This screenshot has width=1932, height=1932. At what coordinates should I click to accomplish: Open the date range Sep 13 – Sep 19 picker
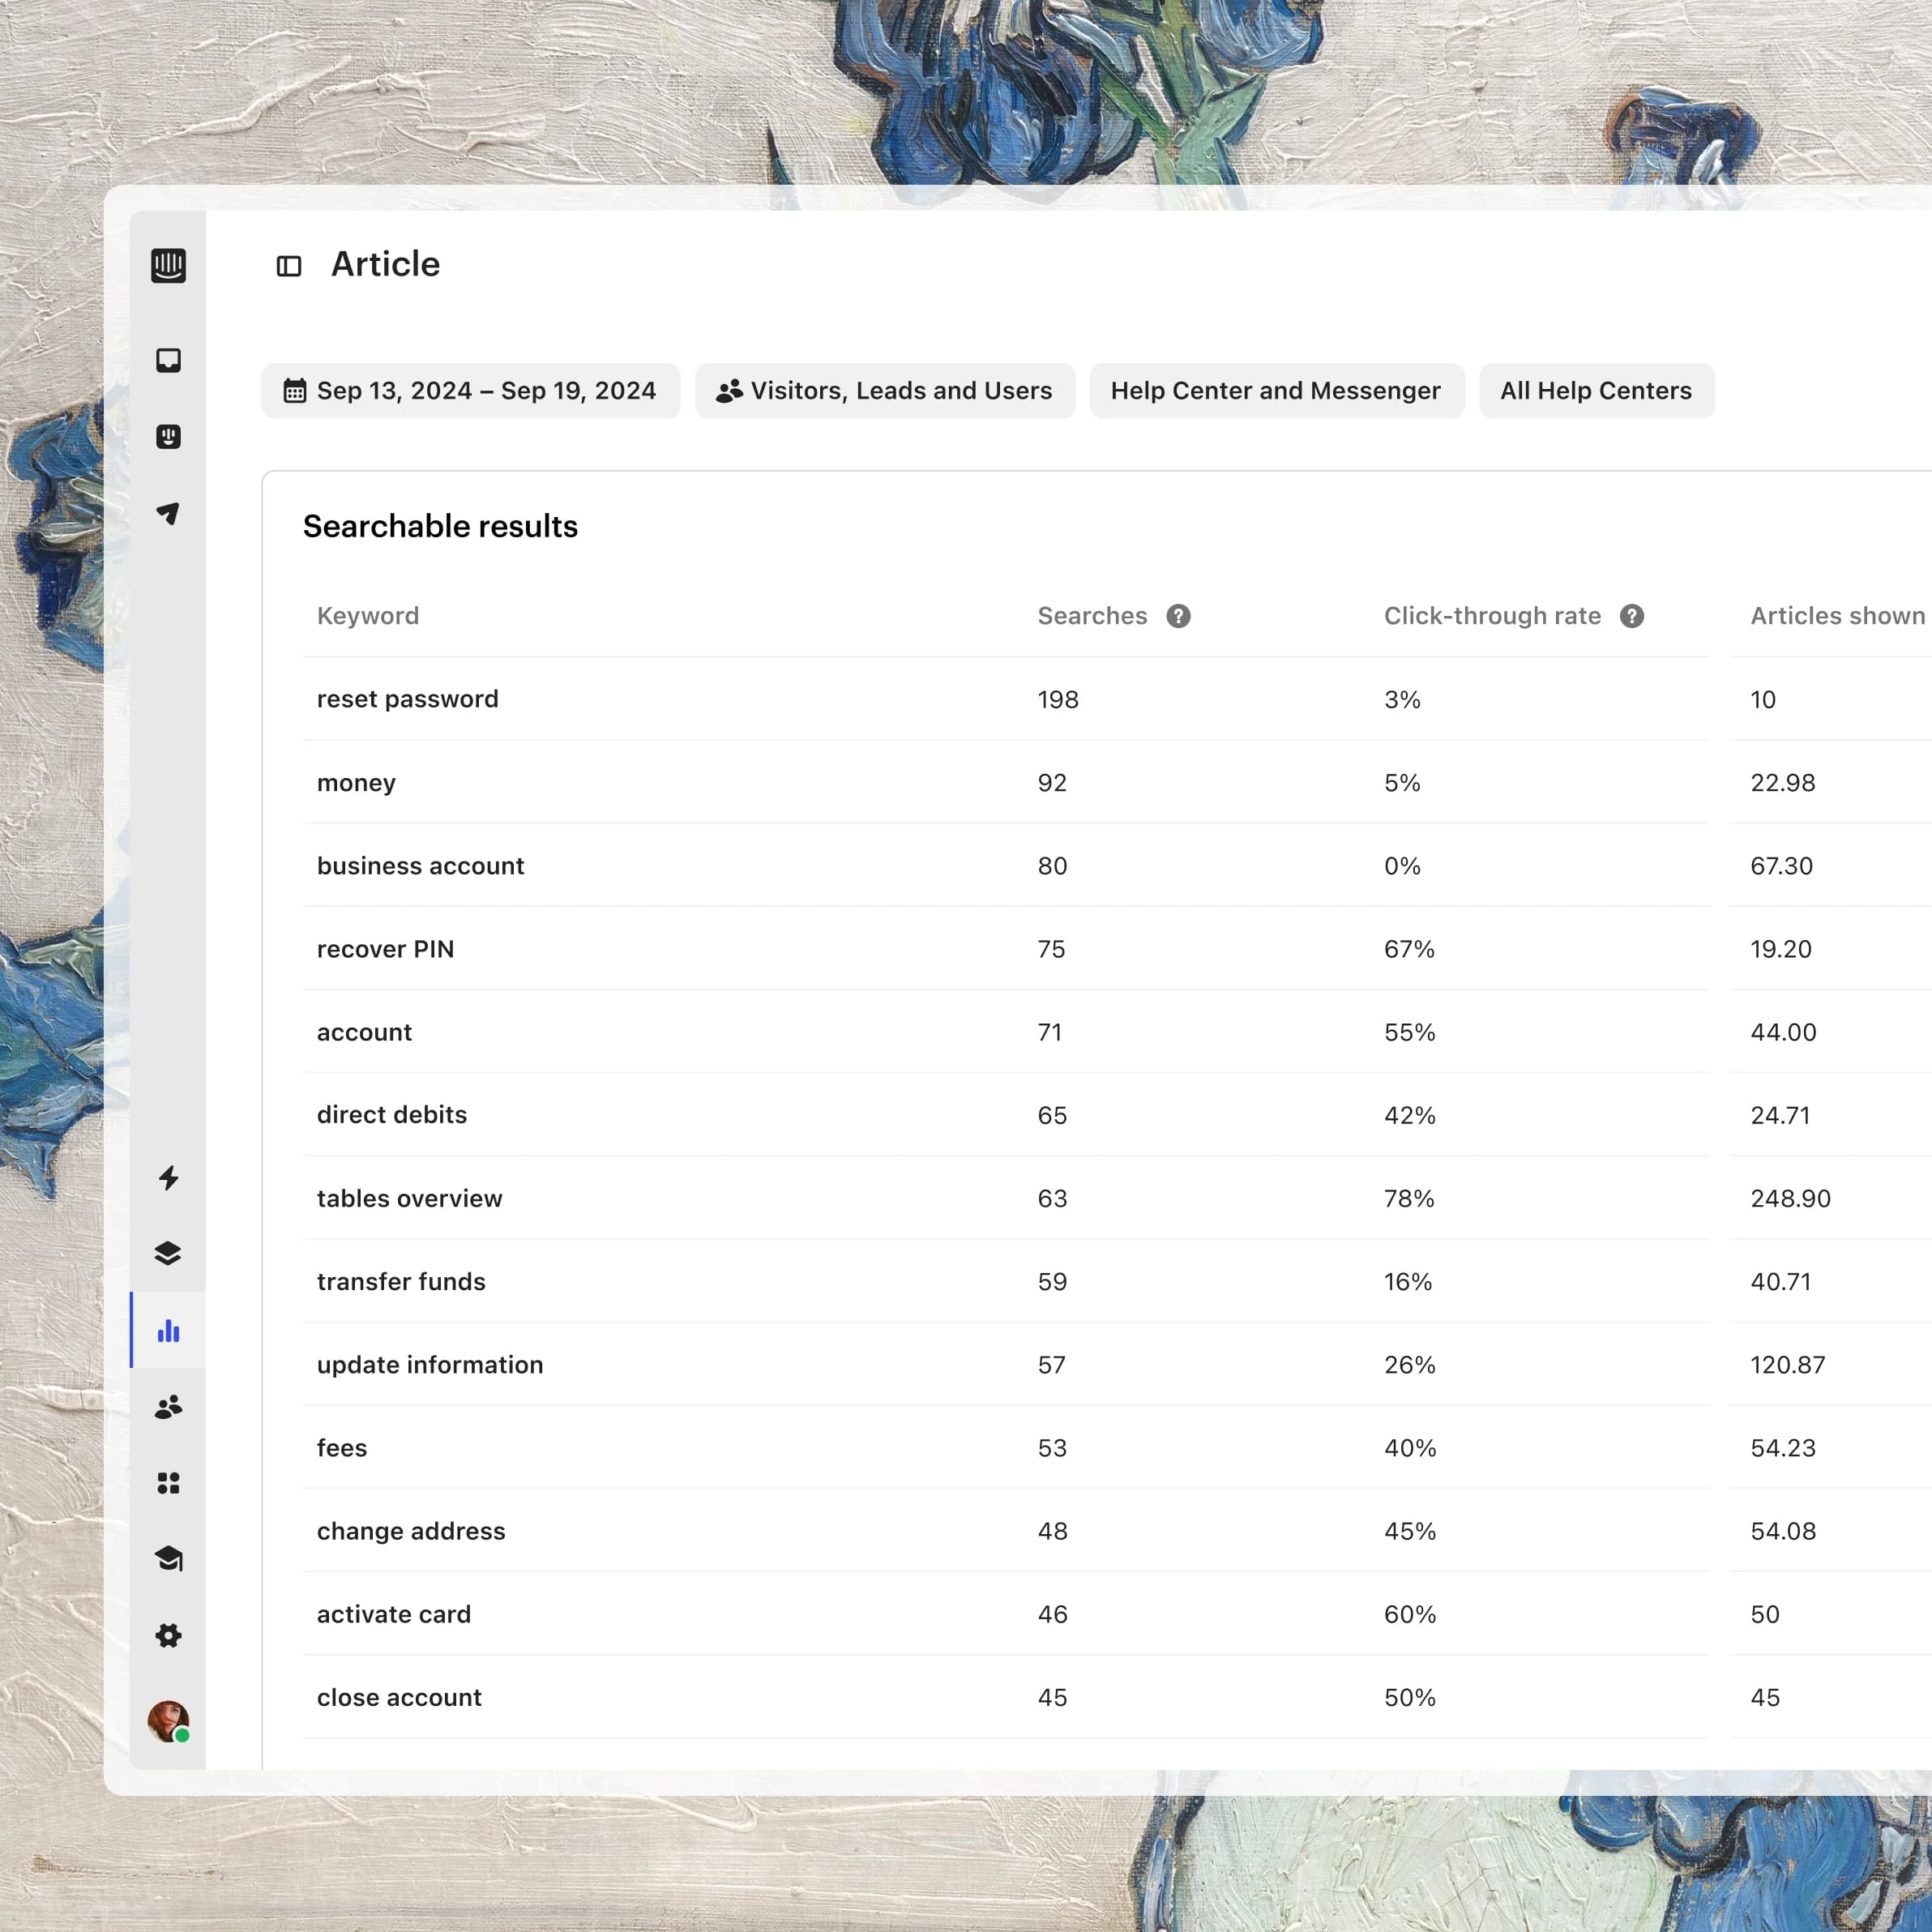coord(470,390)
